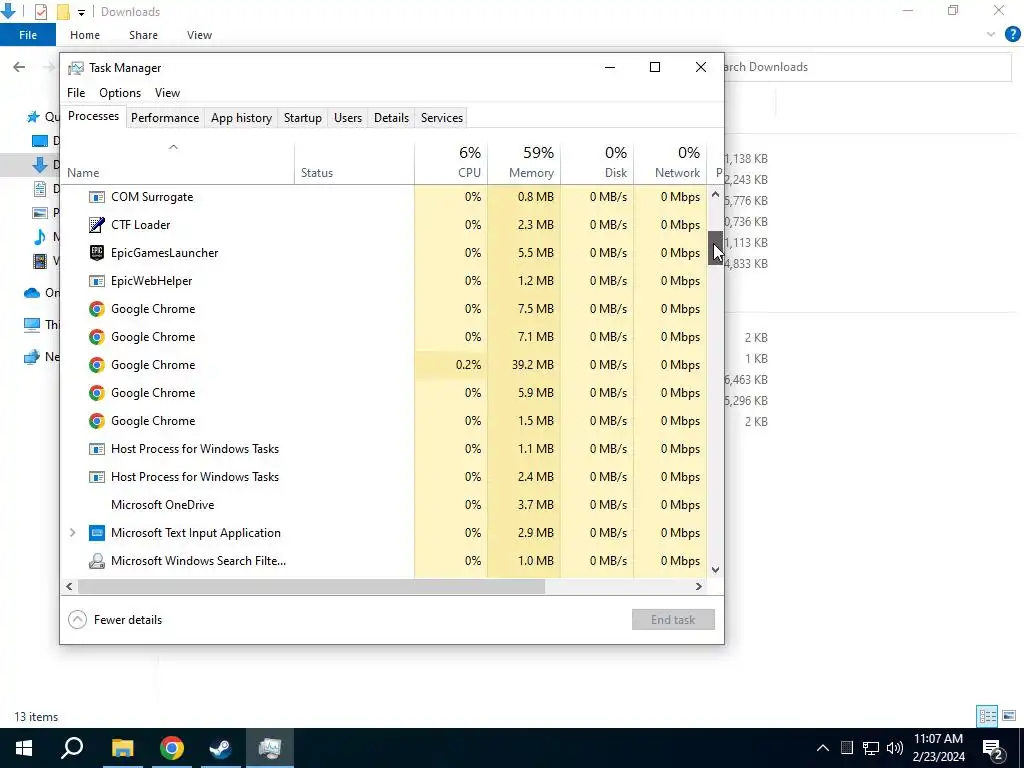Sort processes by Name column header
This screenshot has height=768, width=1024.
(x=179, y=162)
